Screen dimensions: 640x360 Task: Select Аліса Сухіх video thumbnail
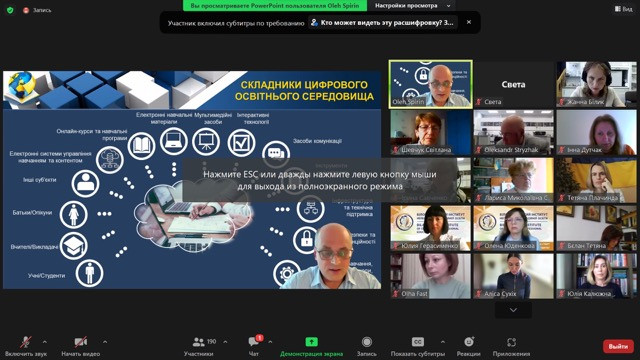pos(513,276)
